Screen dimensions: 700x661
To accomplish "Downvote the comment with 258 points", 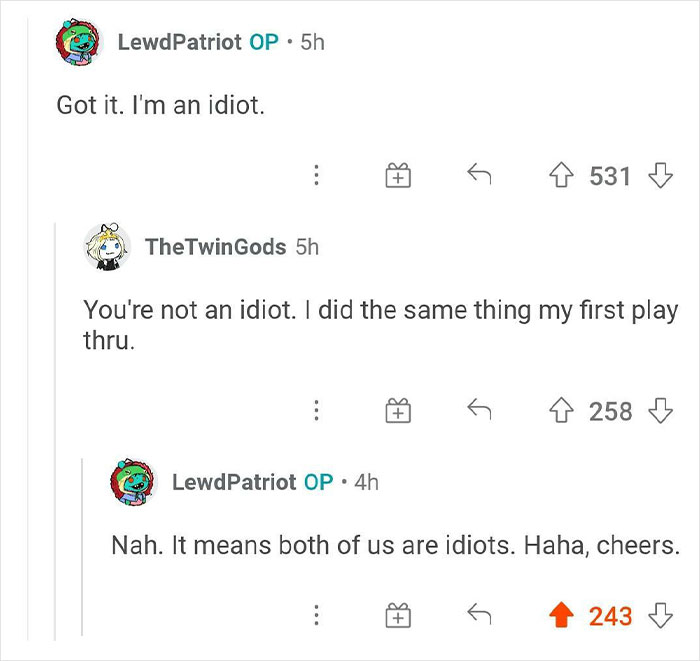I will pos(658,411).
